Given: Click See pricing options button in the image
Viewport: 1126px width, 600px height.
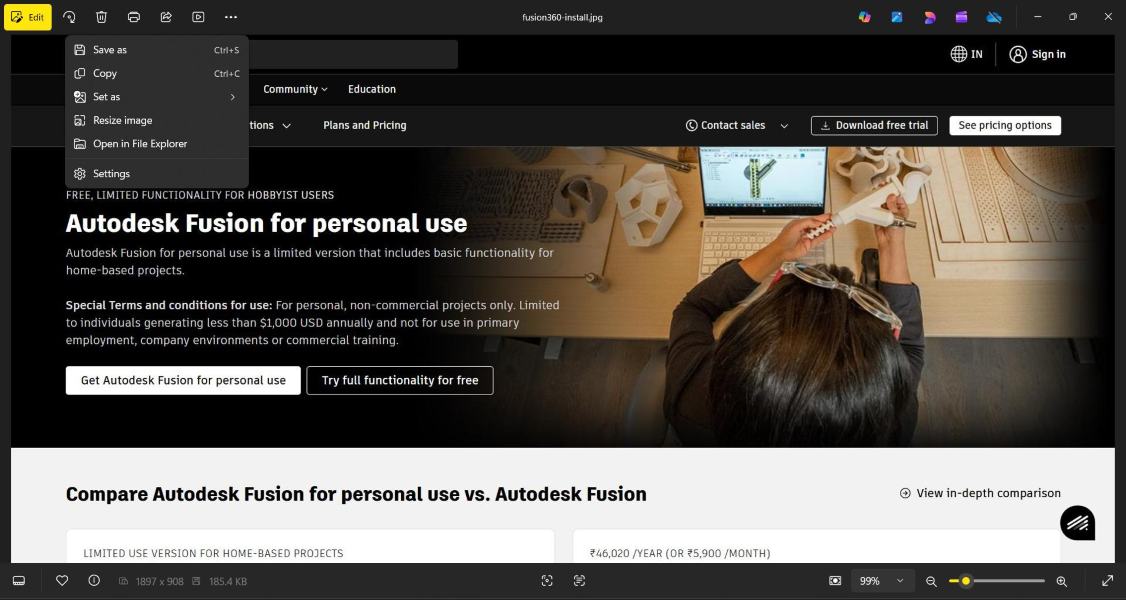Looking at the screenshot, I should tap(1005, 126).
